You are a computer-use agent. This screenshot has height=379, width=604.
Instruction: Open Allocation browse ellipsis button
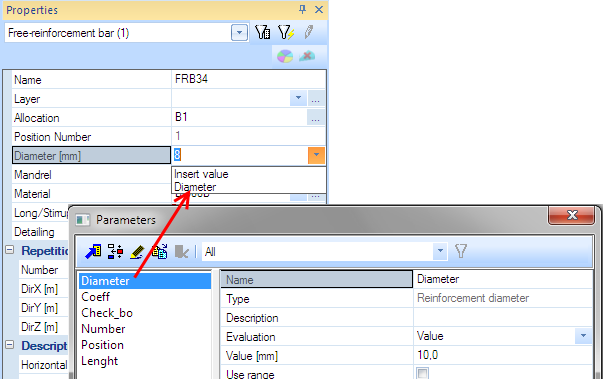[315, 117]
